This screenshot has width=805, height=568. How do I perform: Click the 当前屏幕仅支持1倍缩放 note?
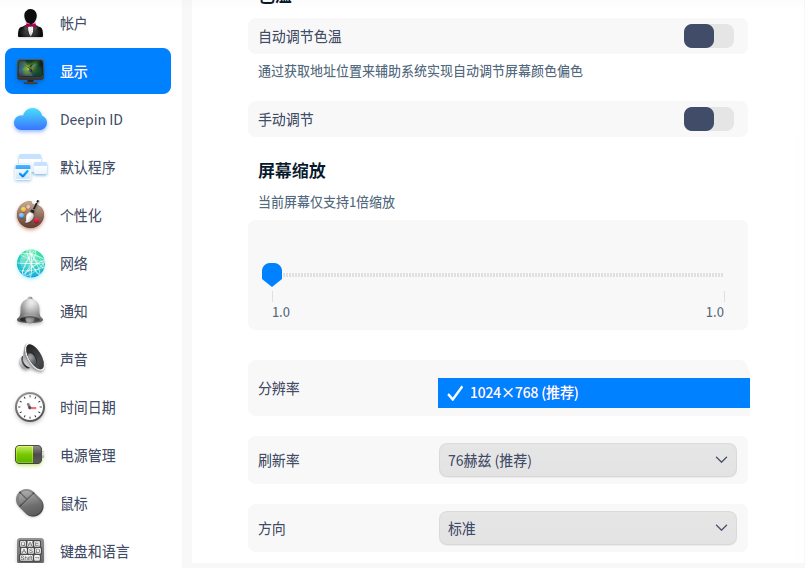[x=327, y=202]
